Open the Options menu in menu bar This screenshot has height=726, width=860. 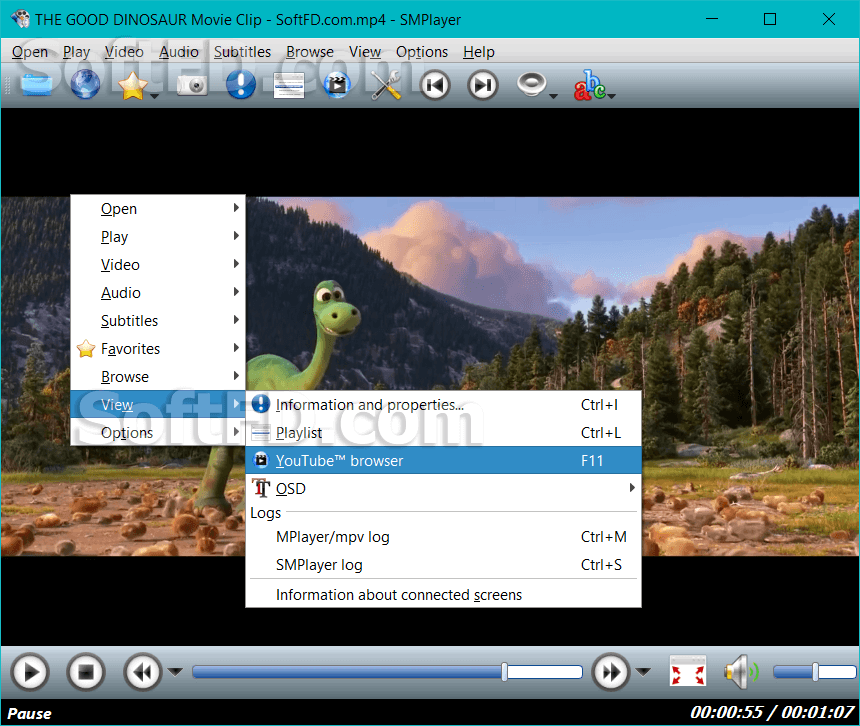[422, 52]
